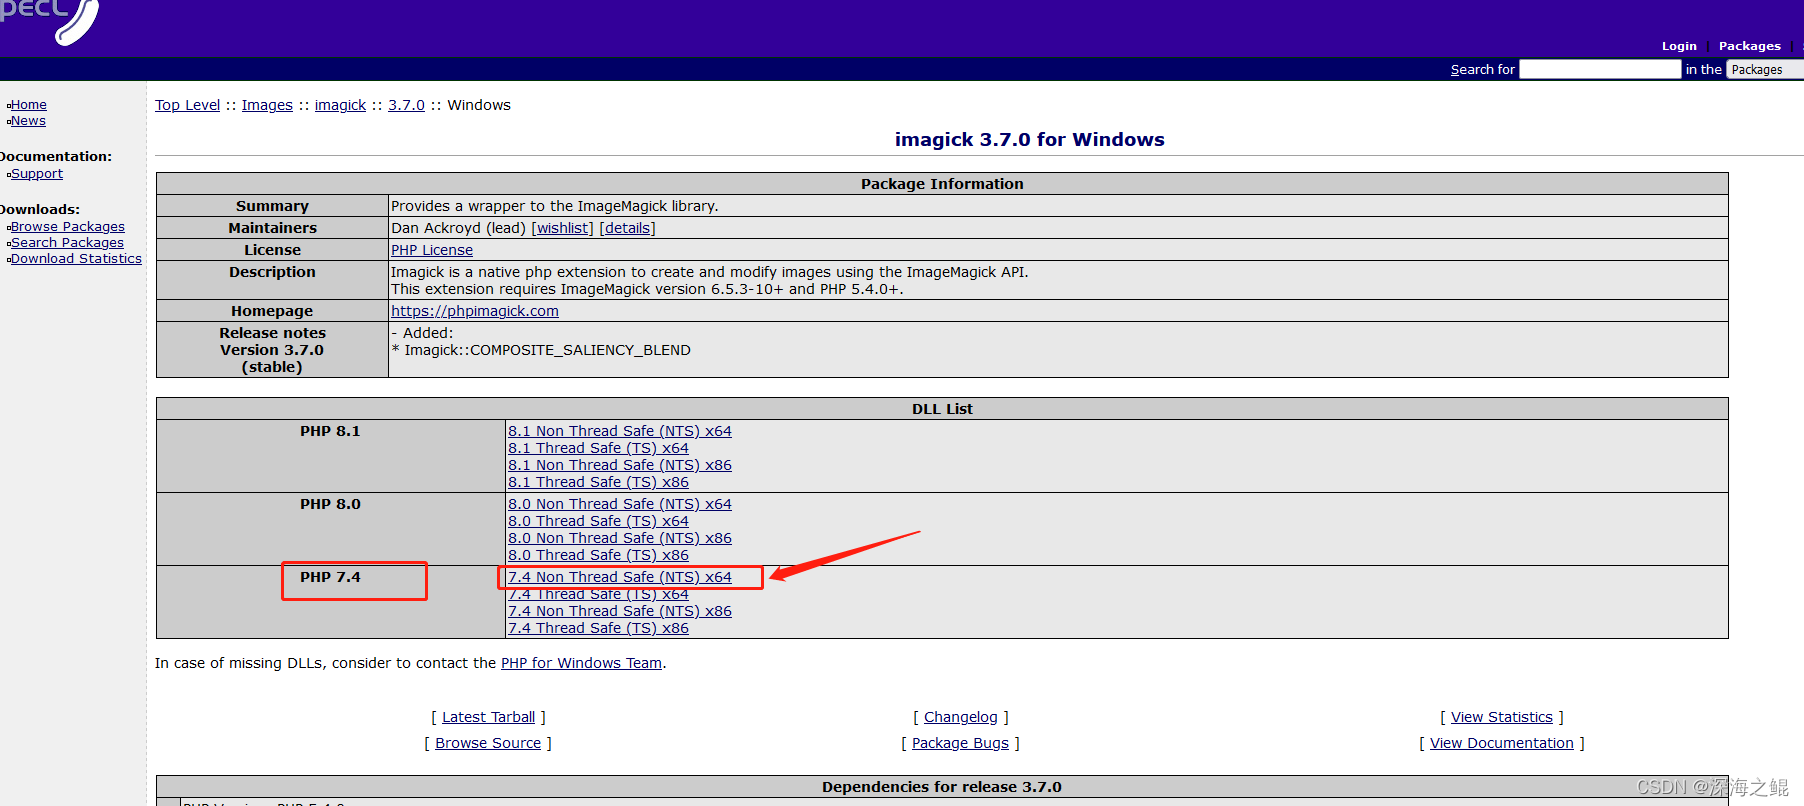Select 'Imagick::COMPOSITE_SALIENCY_BLEND' release note text
The height and width of the screenshot is (806, 1804).
pos(547,350)
